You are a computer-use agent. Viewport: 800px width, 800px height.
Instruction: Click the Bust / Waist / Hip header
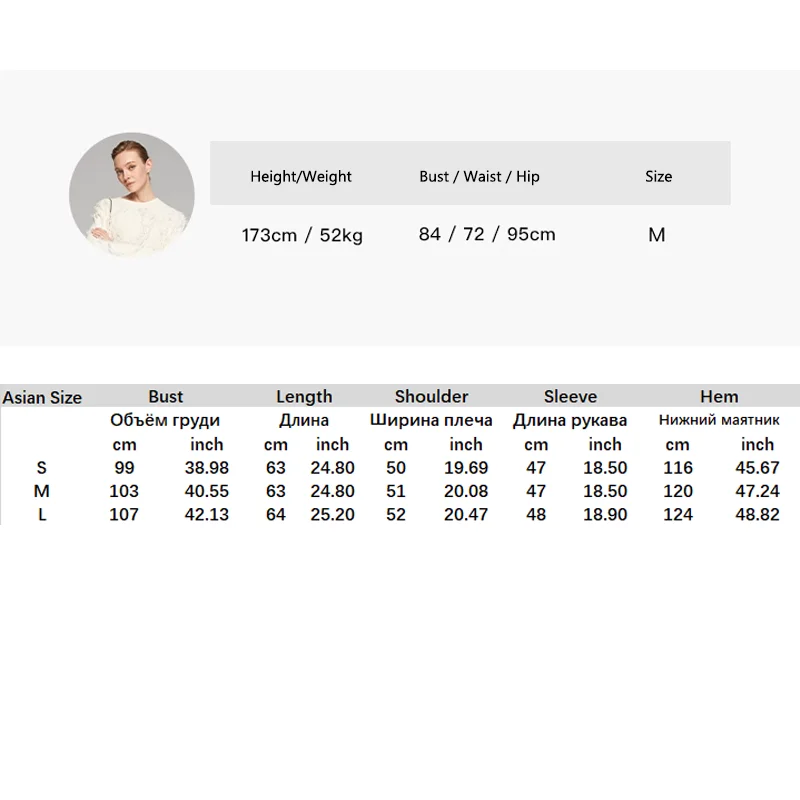pyautogui.click(x=479, y=177)
